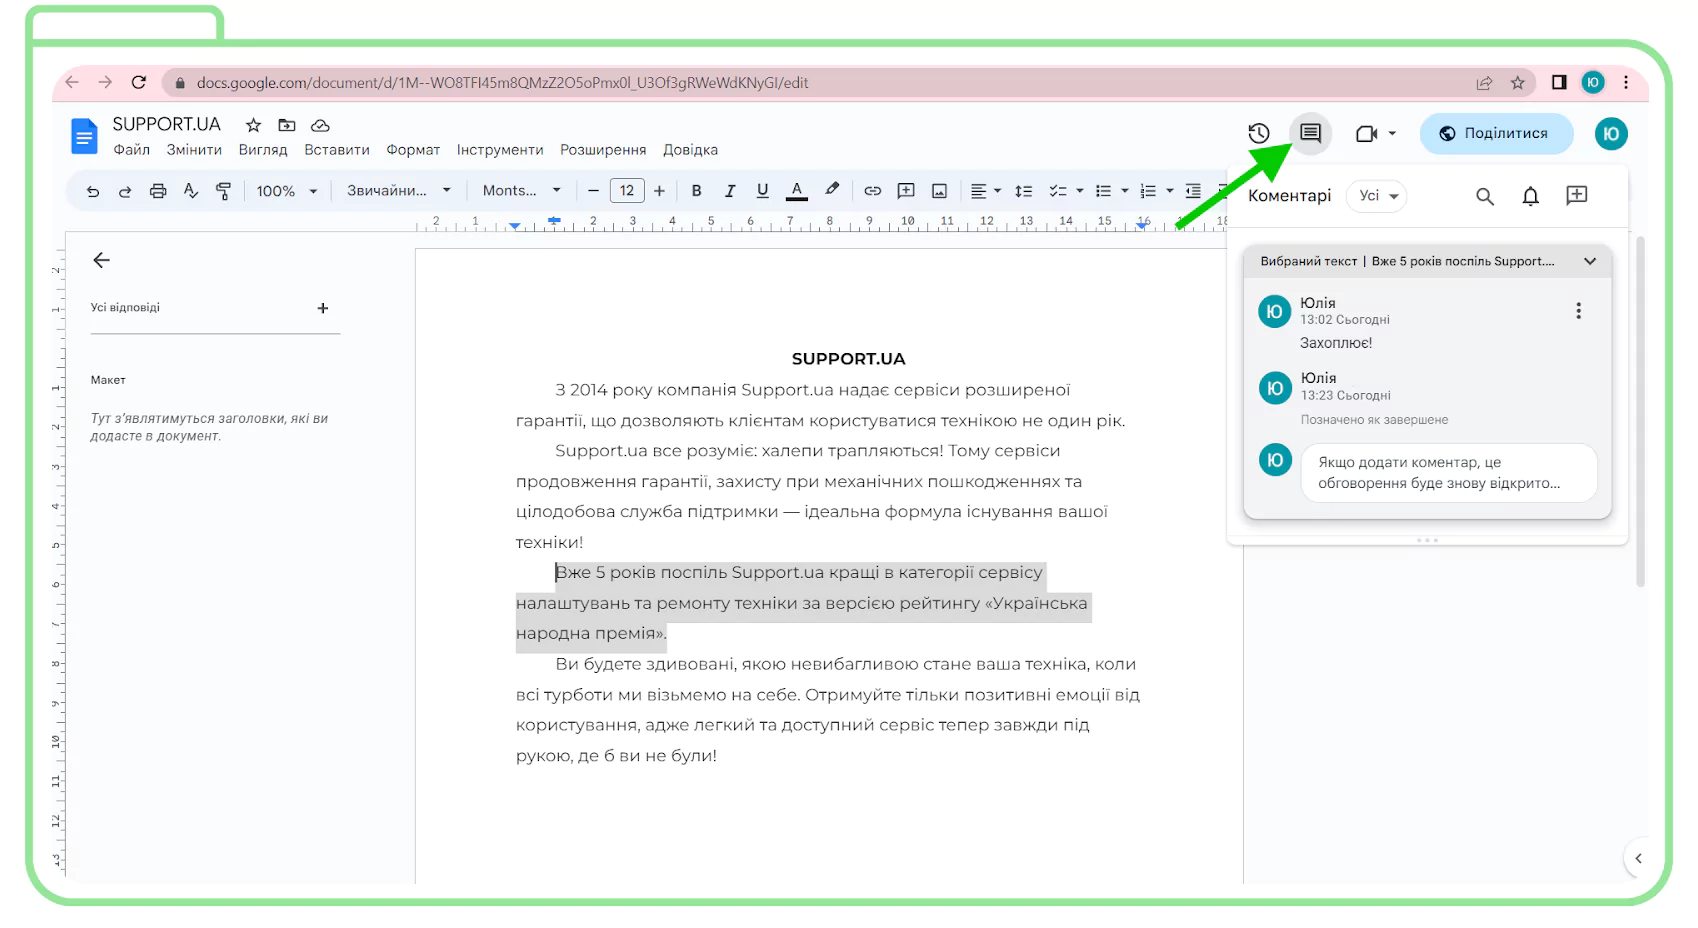This screenshot has height=928, width=1698.
Task: Toggle bold formatting
Action: [697, 191]
